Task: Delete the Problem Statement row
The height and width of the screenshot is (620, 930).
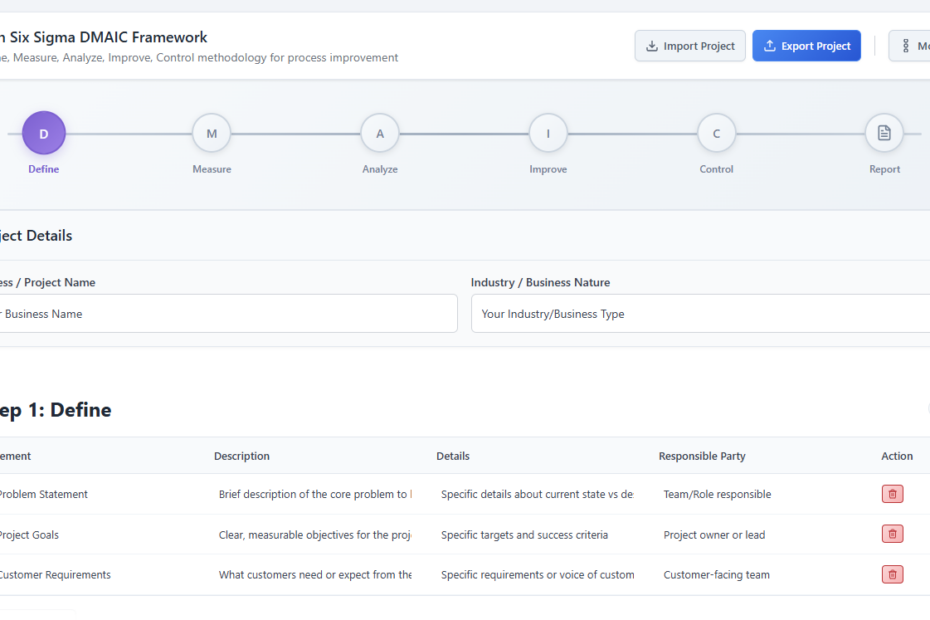Action: (892, 494)
